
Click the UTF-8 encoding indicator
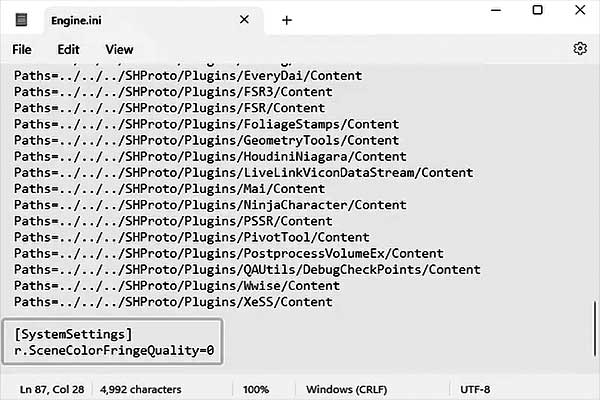(475, 389)
